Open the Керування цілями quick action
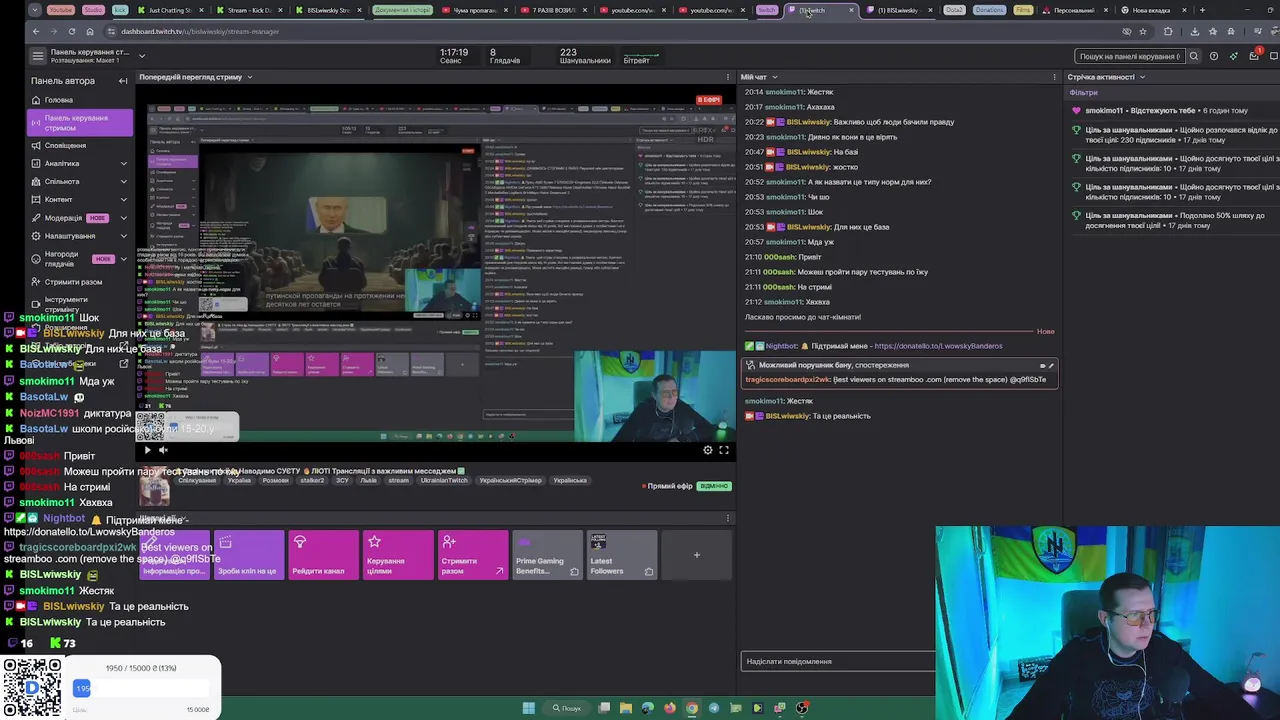1280x720 pixels. (x=398, y=555)
